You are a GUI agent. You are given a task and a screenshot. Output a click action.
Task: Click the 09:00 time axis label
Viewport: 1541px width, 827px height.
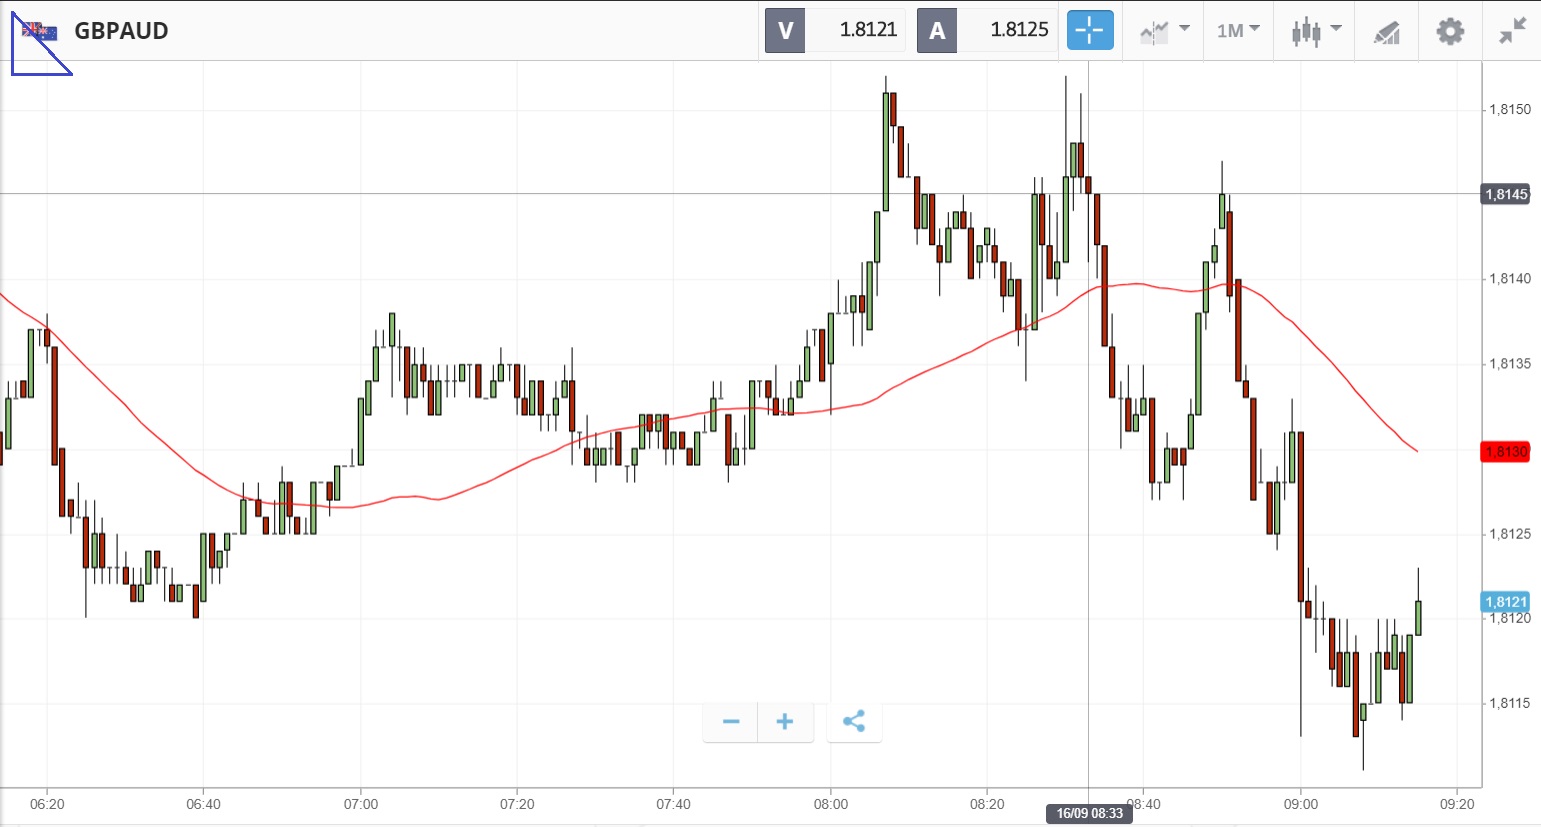tap(1300, 804)
